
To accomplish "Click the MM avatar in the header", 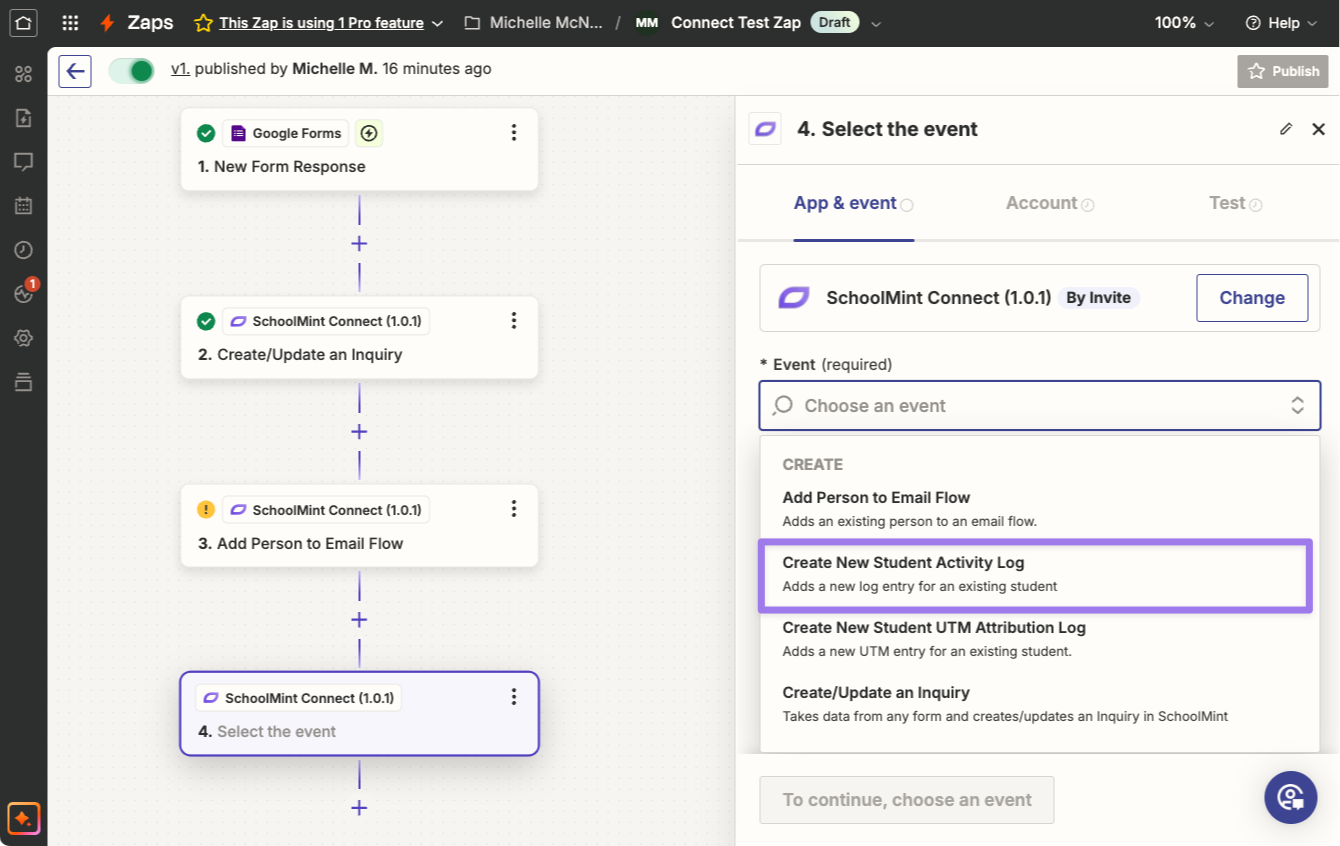I will (647, 23).
